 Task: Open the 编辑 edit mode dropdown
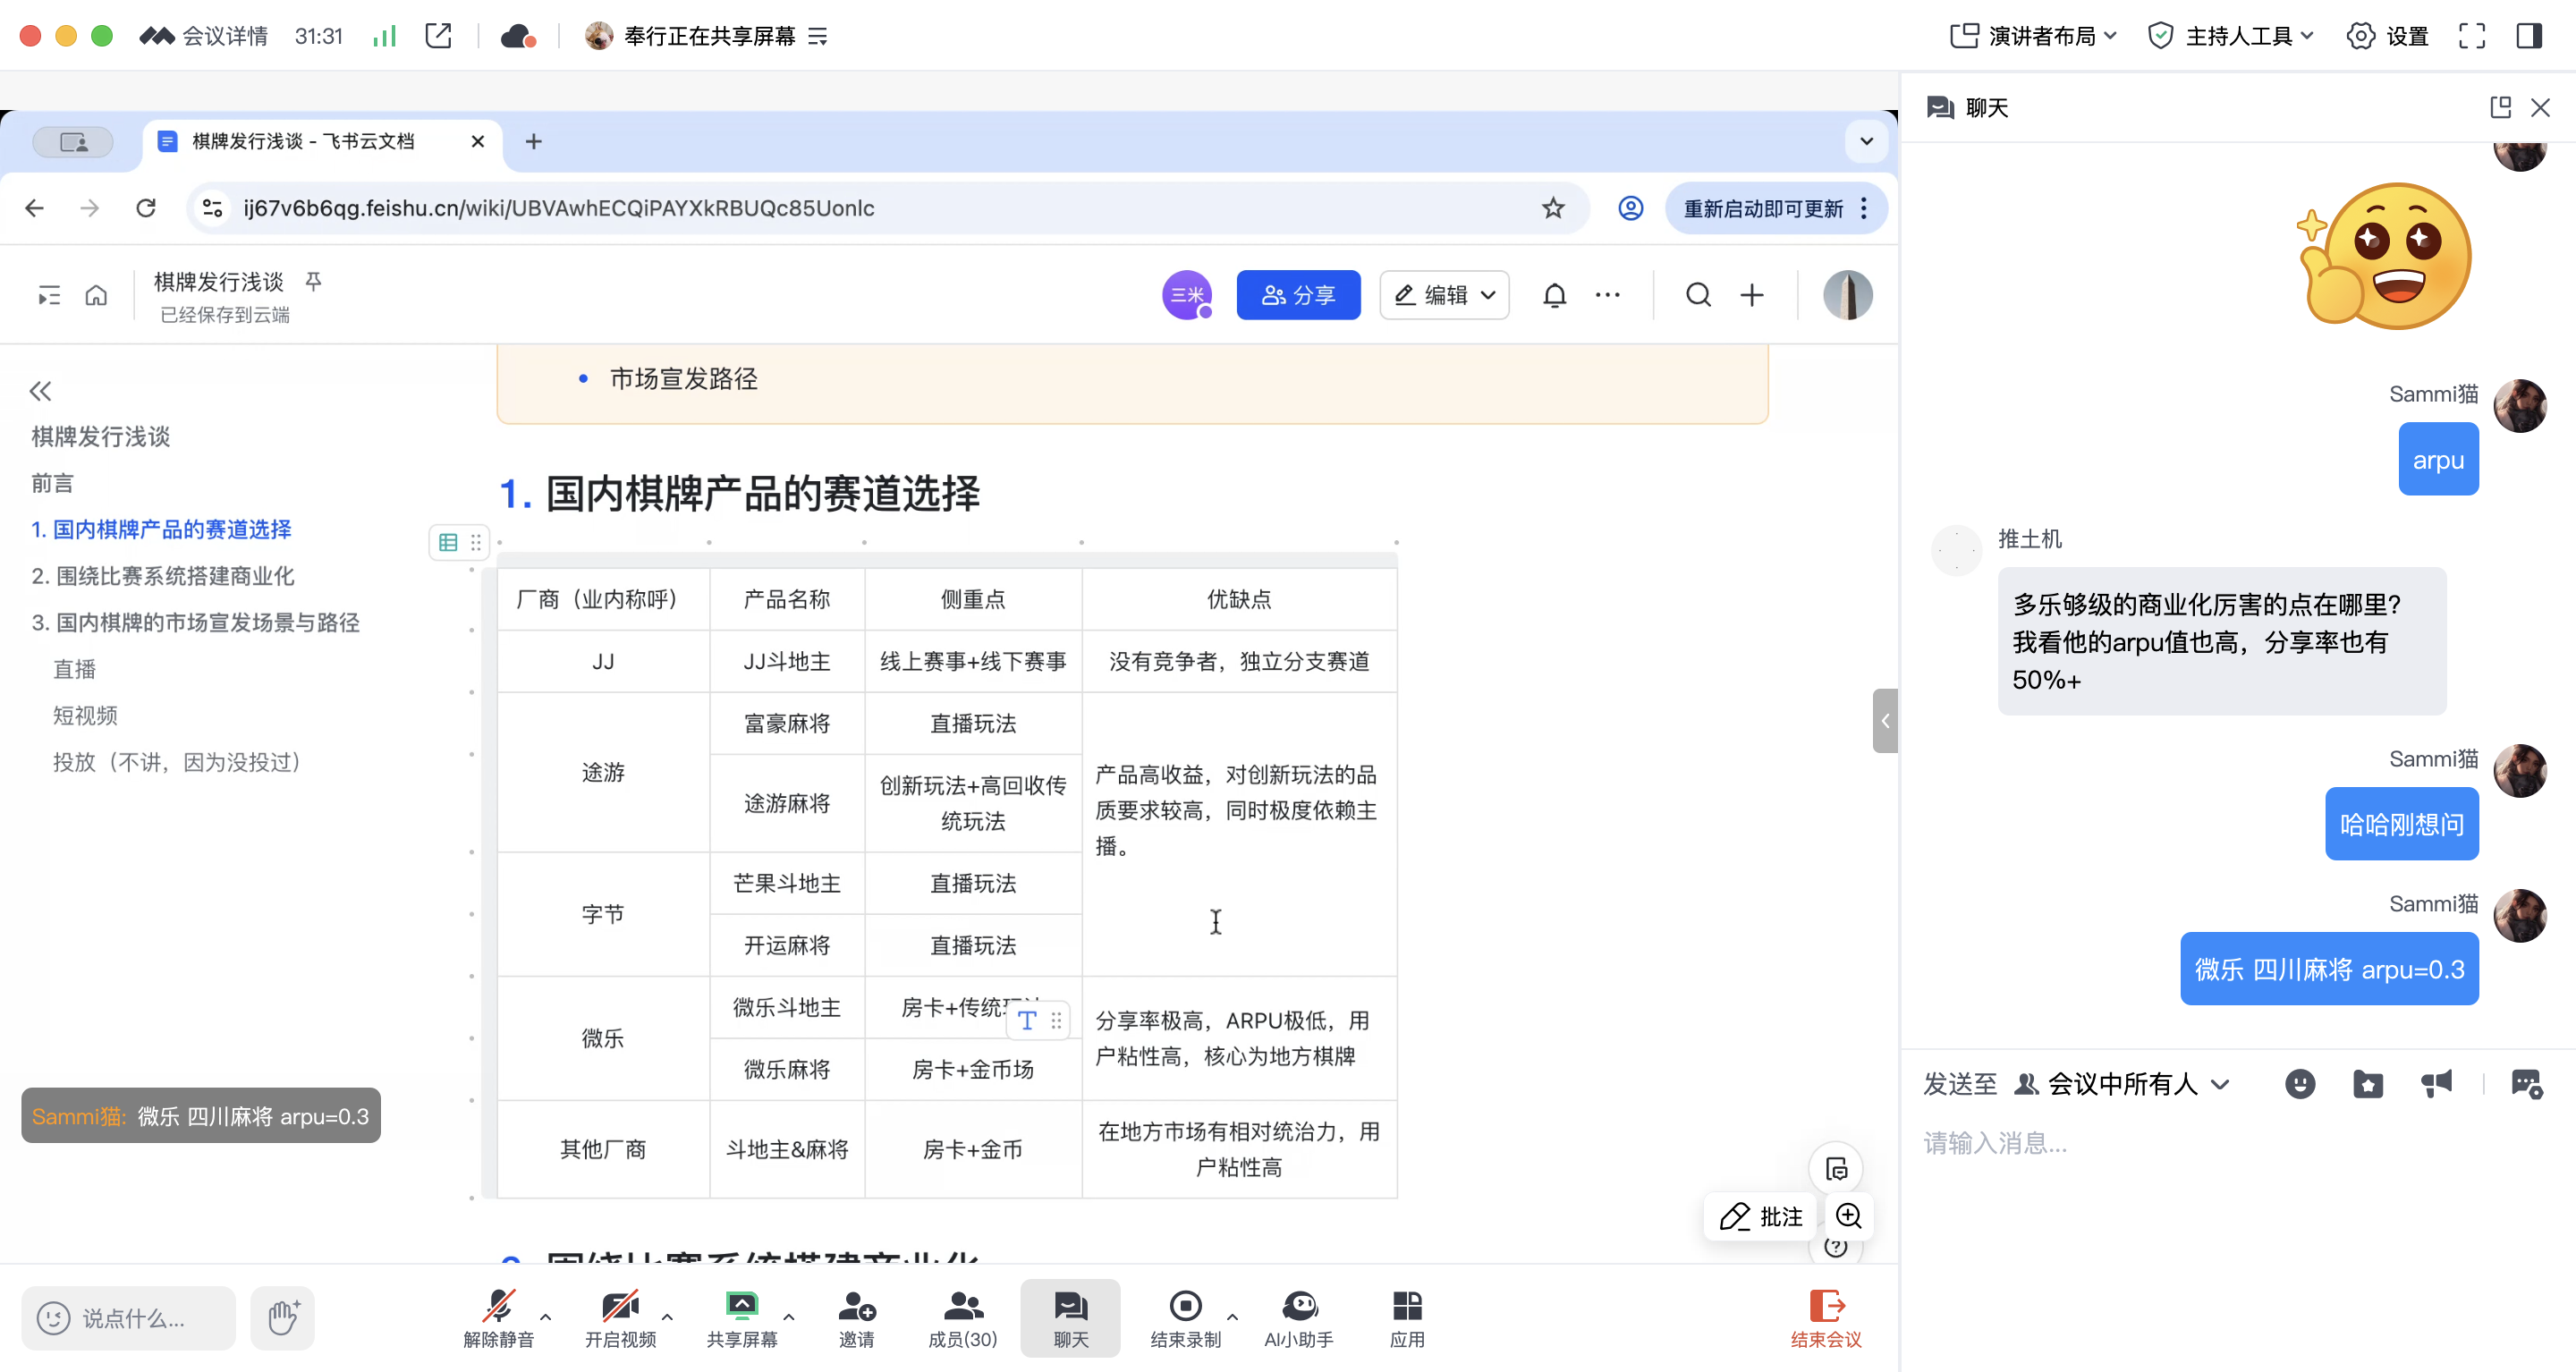(x=1444, y=295)
